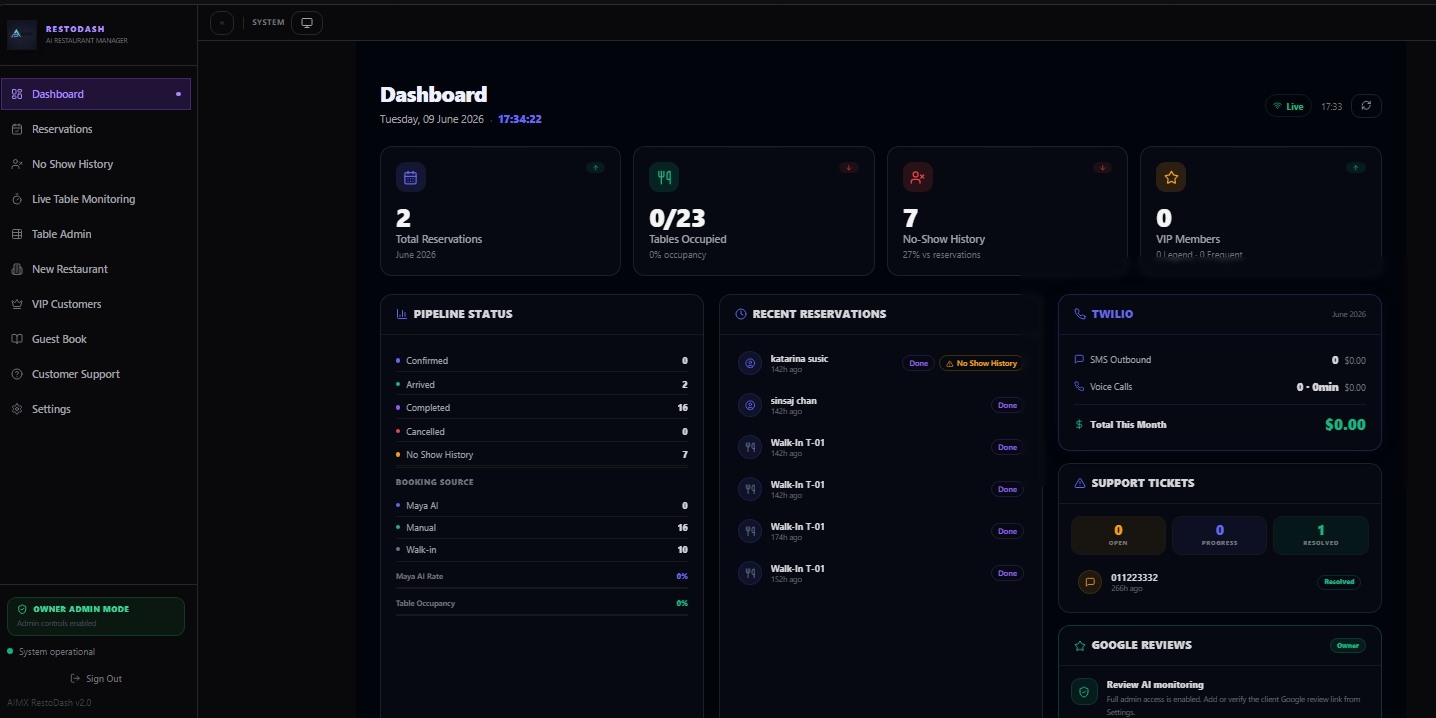Click the RestoDash logo in the sidebar header
The width and height of the screenshot is (1436, 718).
[22, 35]
